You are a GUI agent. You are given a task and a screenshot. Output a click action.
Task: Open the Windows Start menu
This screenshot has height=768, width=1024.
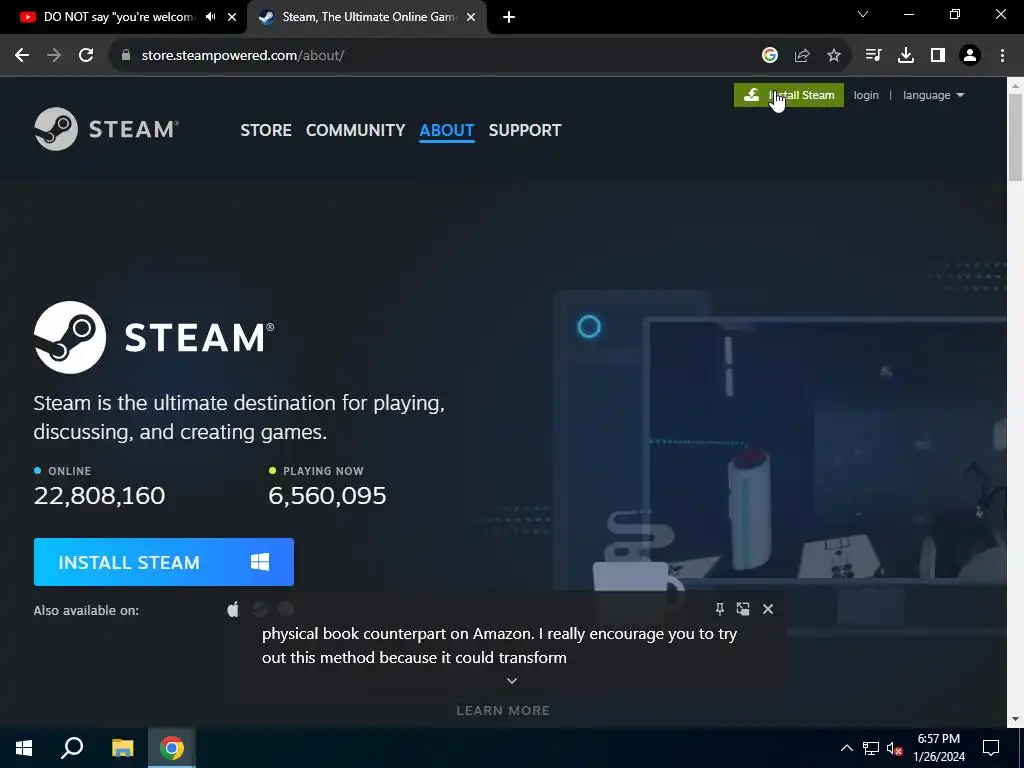[24, 748]
